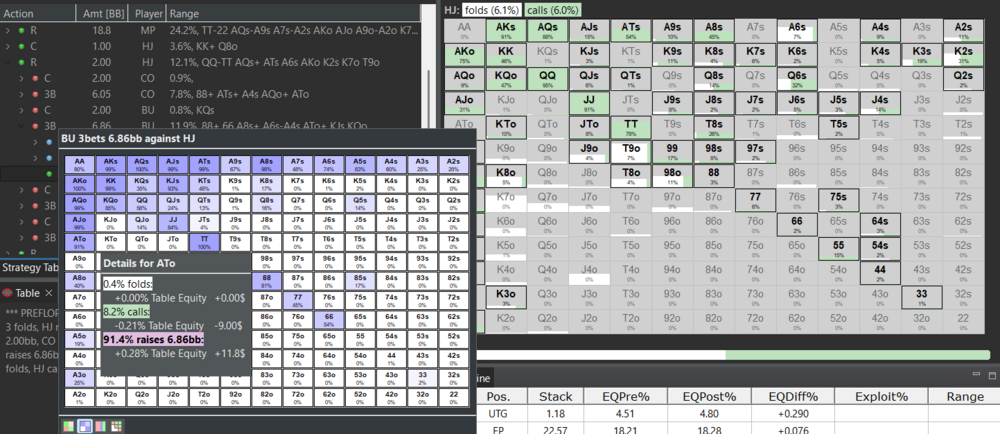Screen dimensions: 1000x434
Task: Select the 66 cell in BU 3bet grid
Action: pyautogui.click(x=329, y=318)
